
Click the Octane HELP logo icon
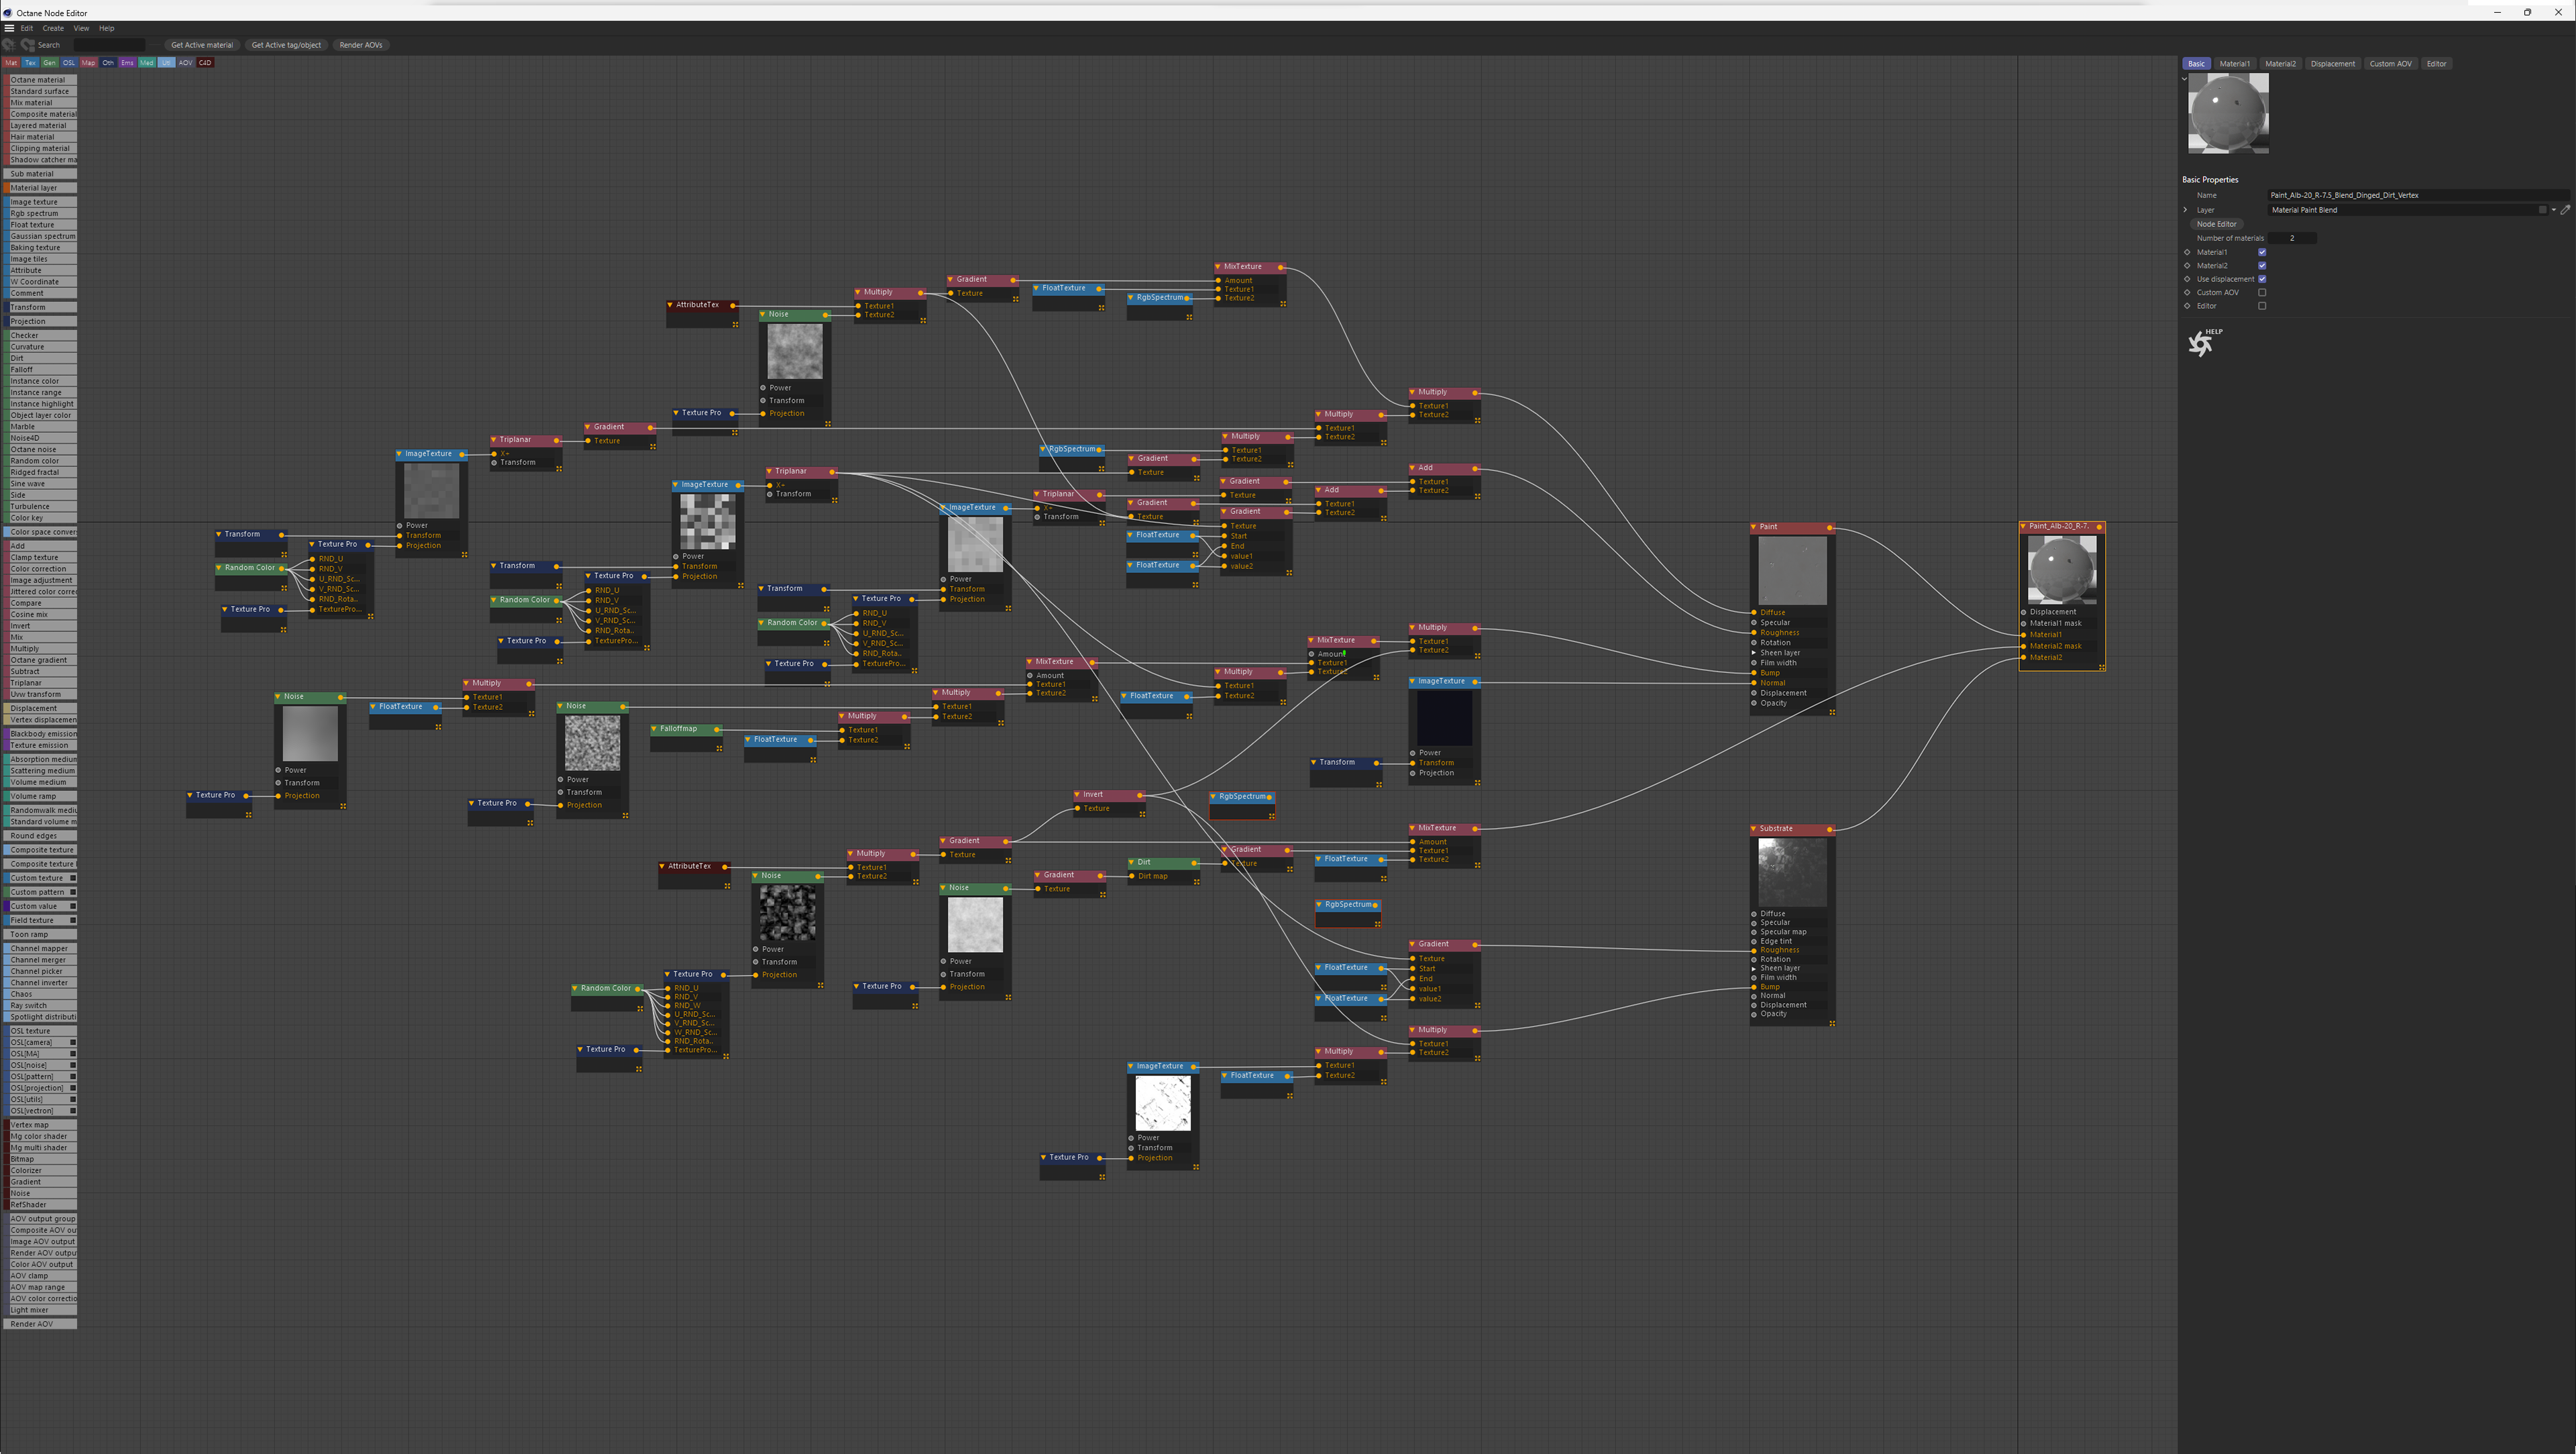[2200, 344]
